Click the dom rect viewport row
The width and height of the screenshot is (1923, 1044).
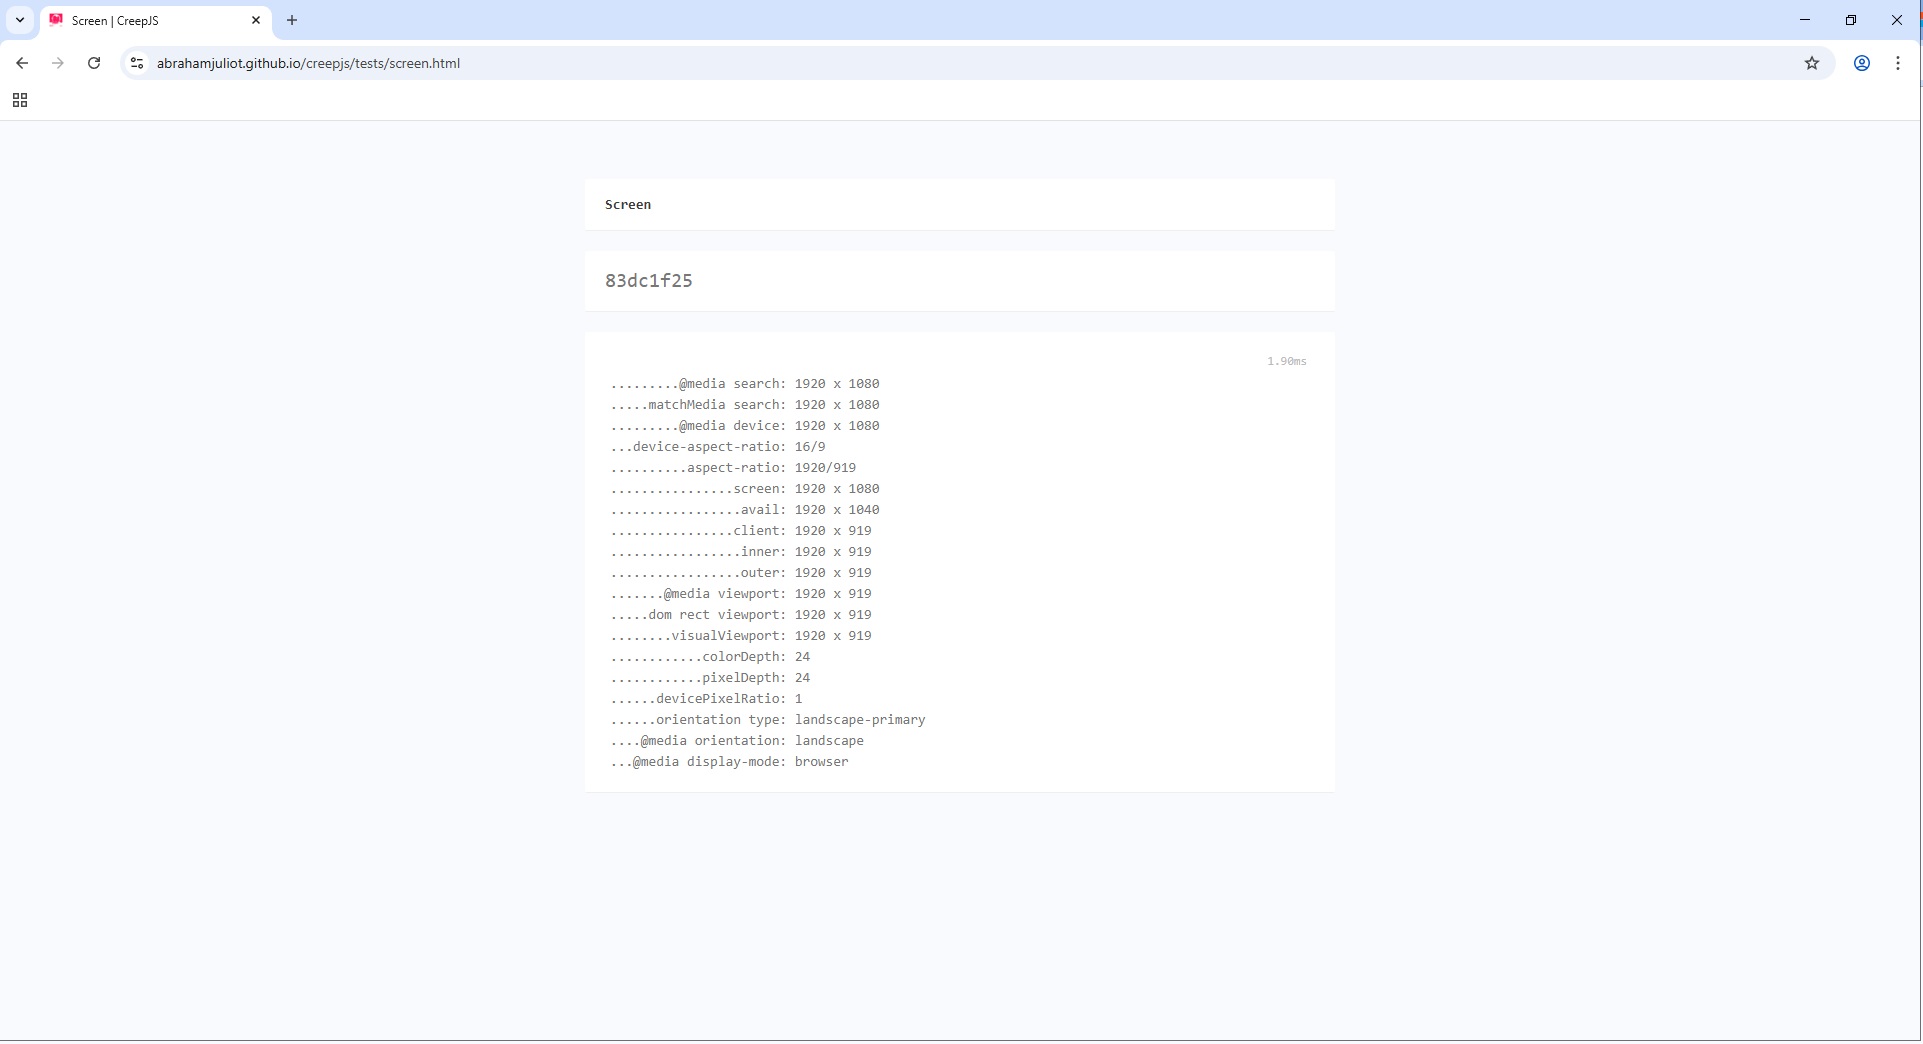(741, 615)
